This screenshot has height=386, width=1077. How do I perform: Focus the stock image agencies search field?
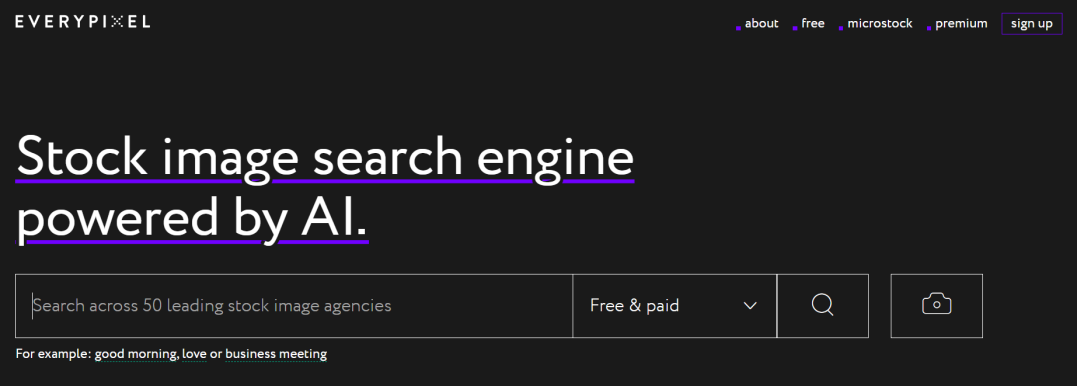tap(294, 306)
